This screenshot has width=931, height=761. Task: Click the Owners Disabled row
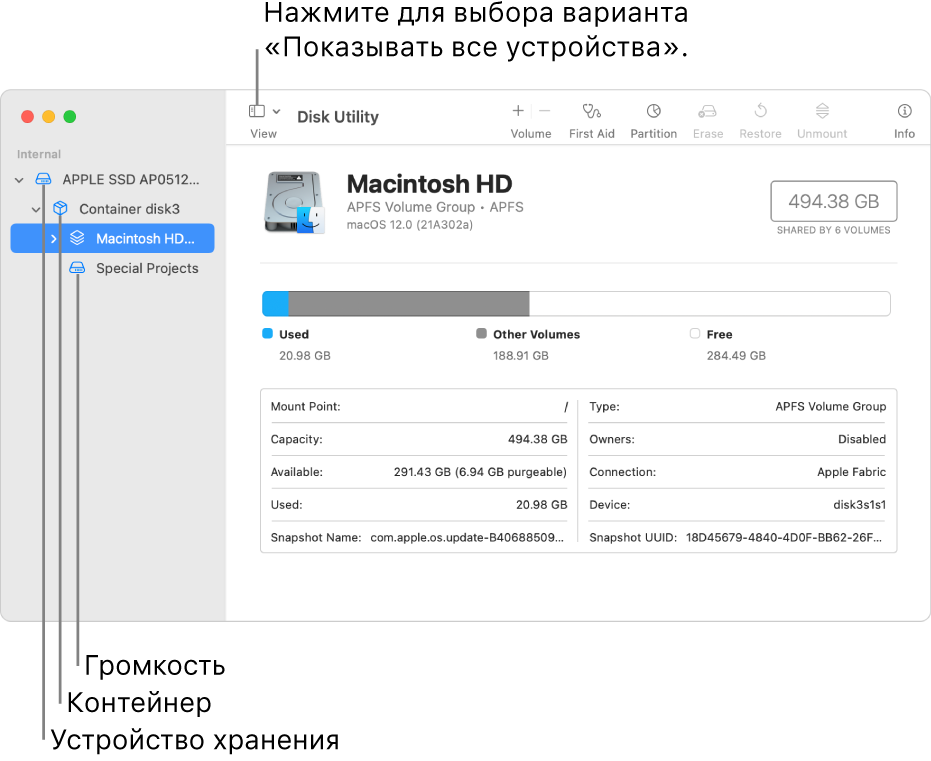(737, 439)
